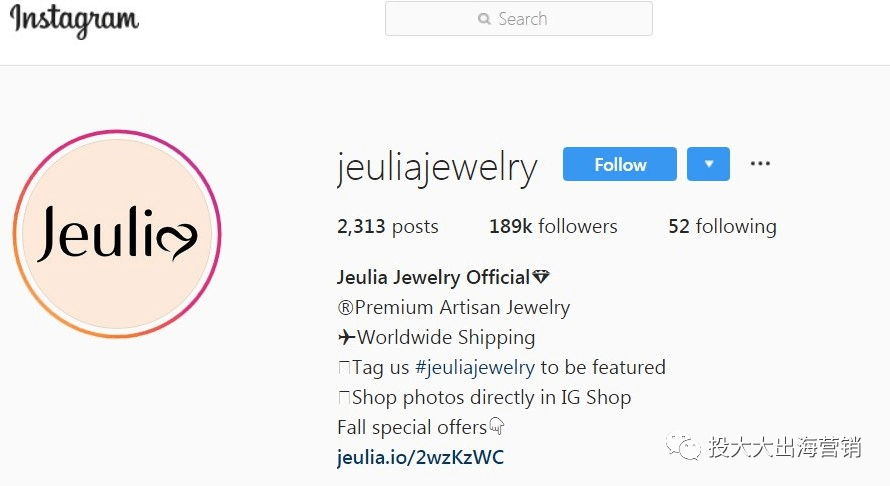Viewport: 890px width, 486px height.
Task: Click the airplane icon before Worldwide Shipping
Action: [346, 337]
